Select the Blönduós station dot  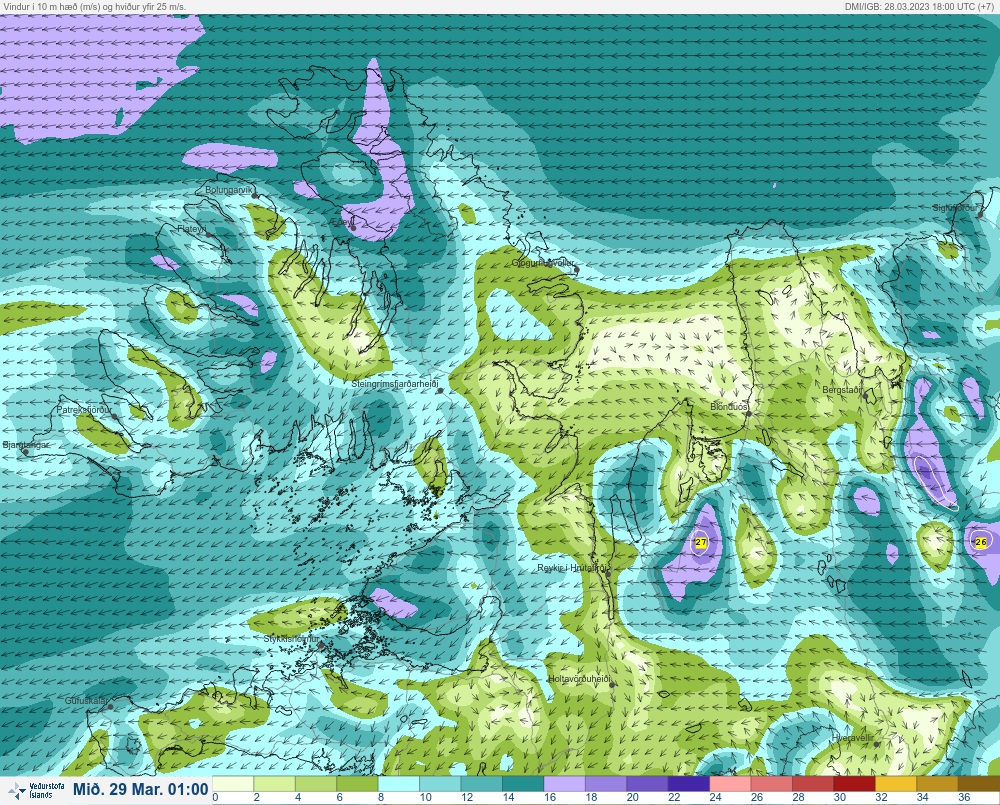pos(749,414)
